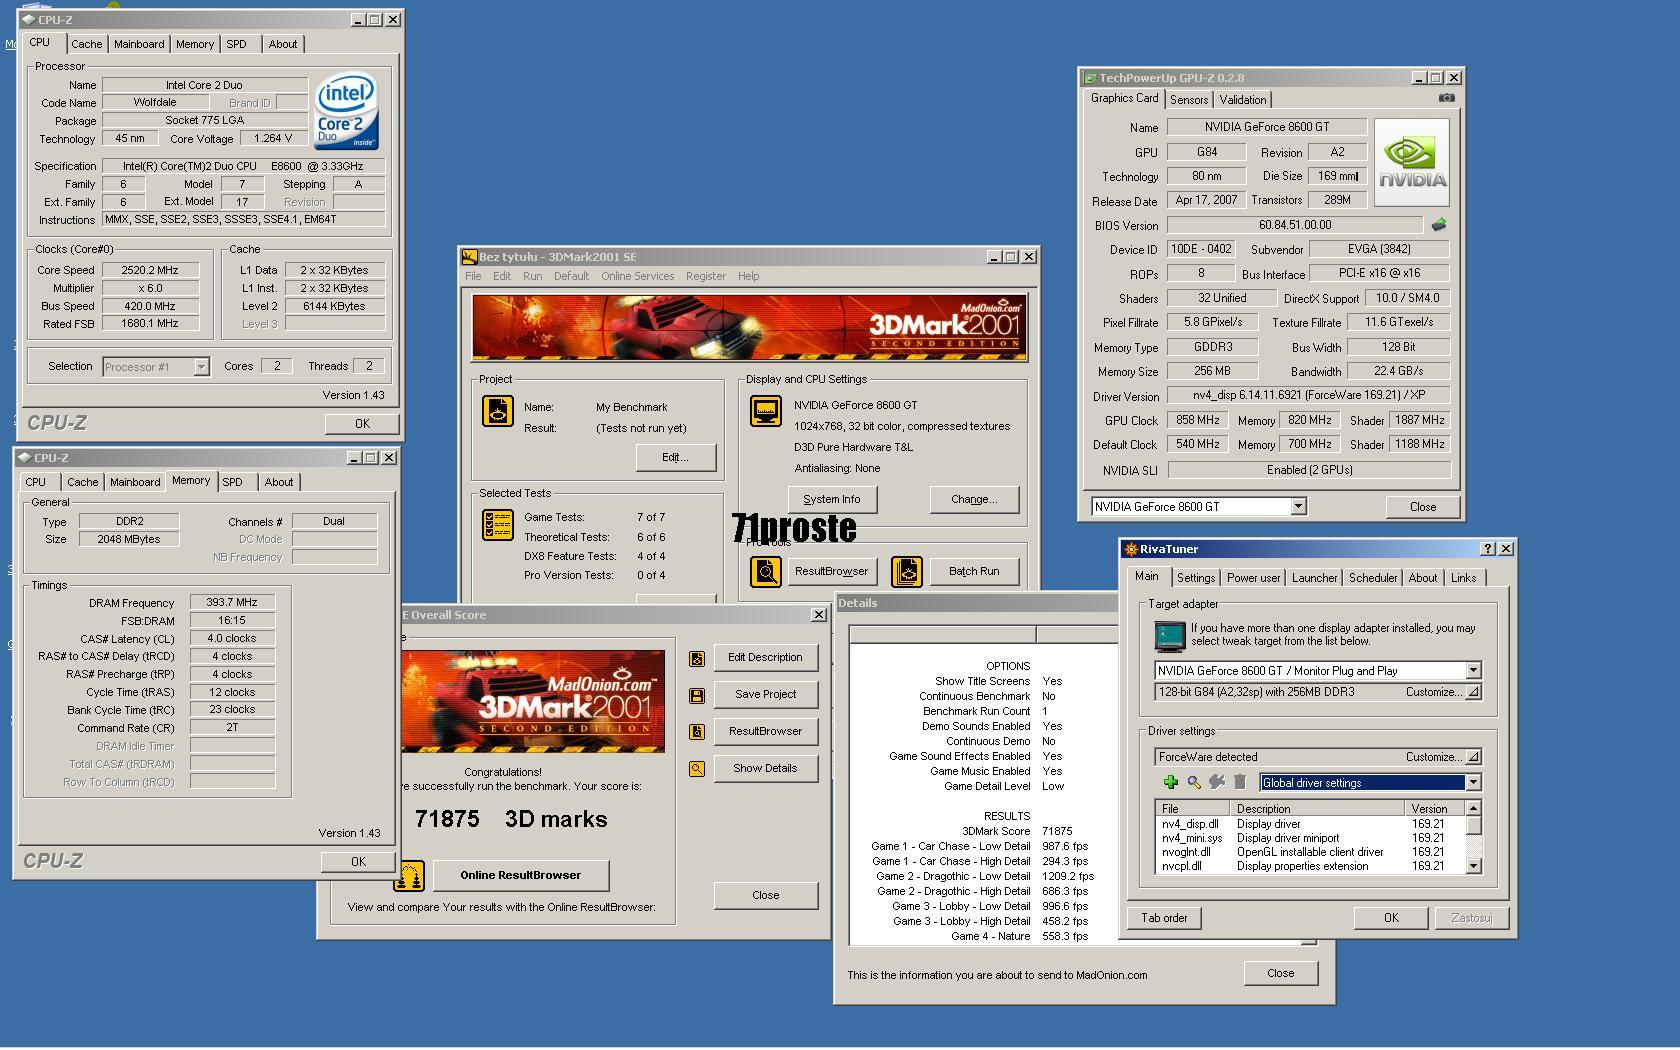Viewport: 1680px width, 1050px height.
Task: Click the GPU-Z screenshot camera icon
Action: point(1446,97)
